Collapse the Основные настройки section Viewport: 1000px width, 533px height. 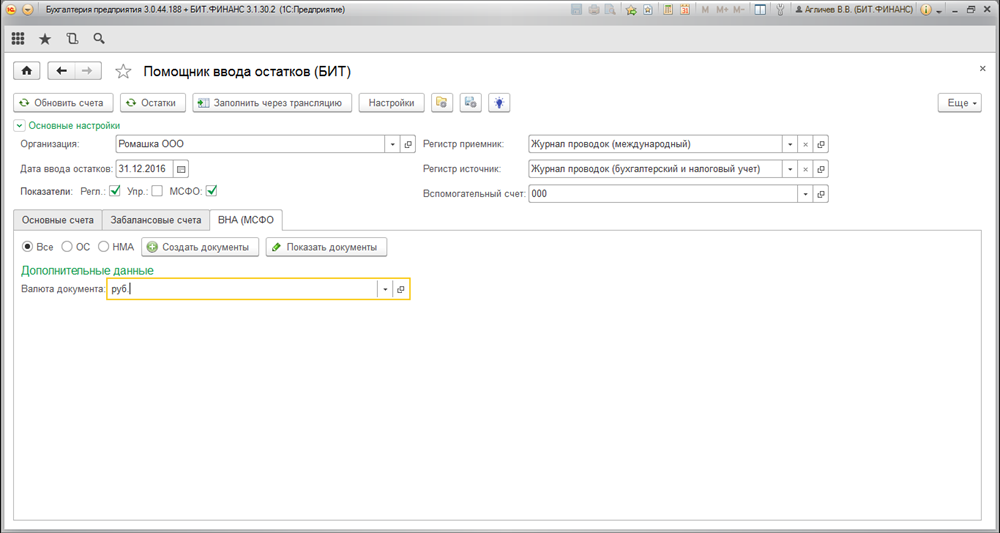(x=19, y=126)
